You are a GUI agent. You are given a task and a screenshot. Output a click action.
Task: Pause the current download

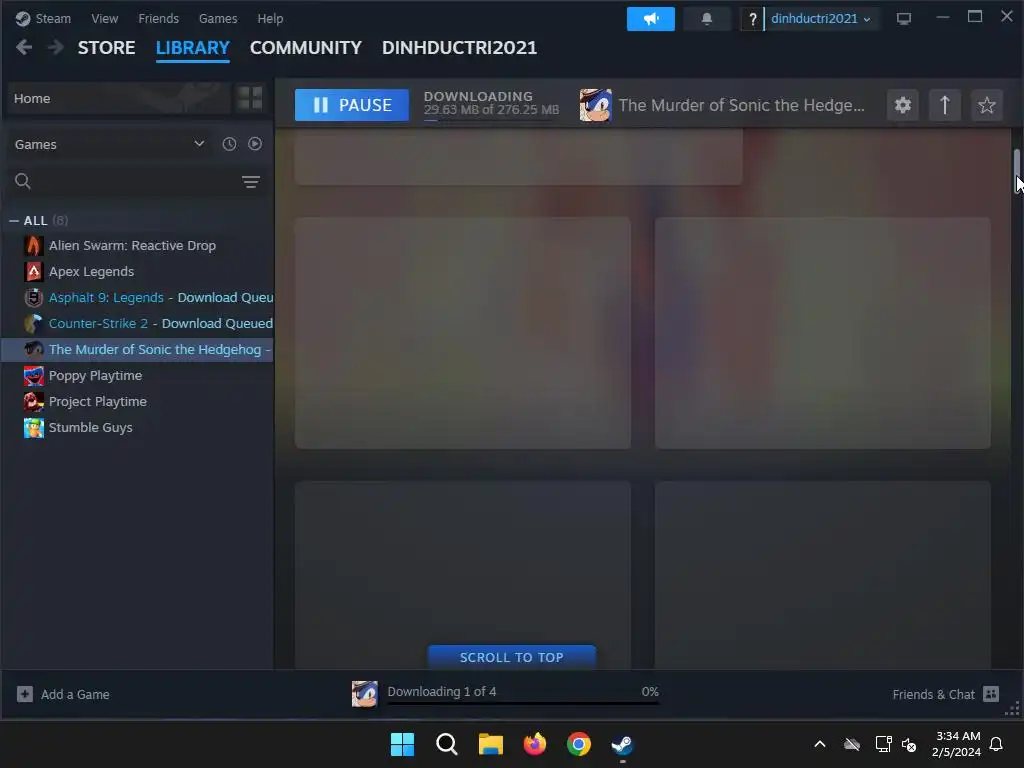pos(351,105)
